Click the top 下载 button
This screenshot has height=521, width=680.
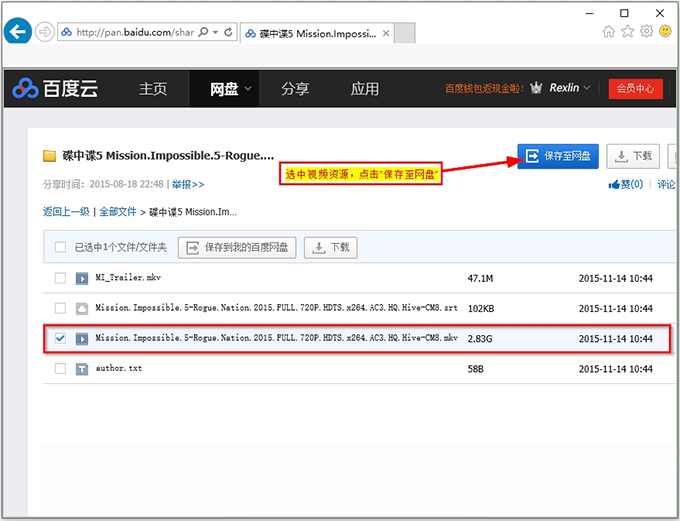point(633,156)
